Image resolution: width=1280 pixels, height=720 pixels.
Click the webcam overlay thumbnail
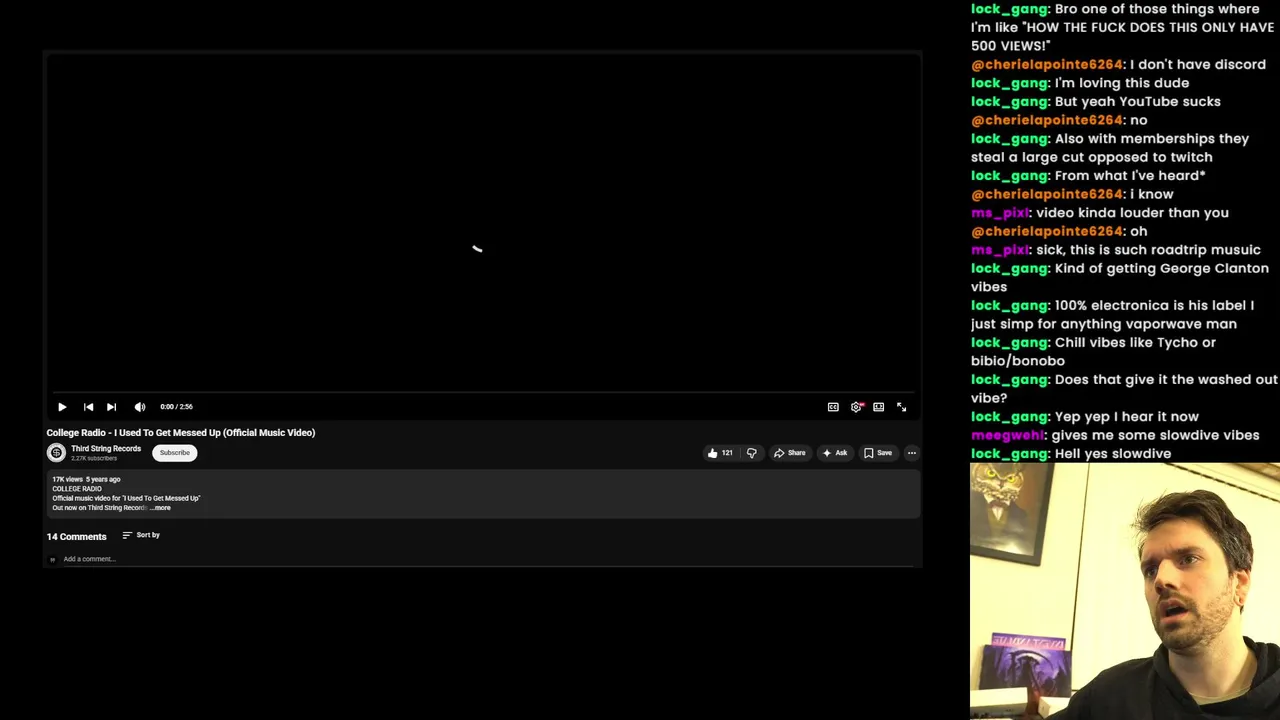pos(1125,591)
